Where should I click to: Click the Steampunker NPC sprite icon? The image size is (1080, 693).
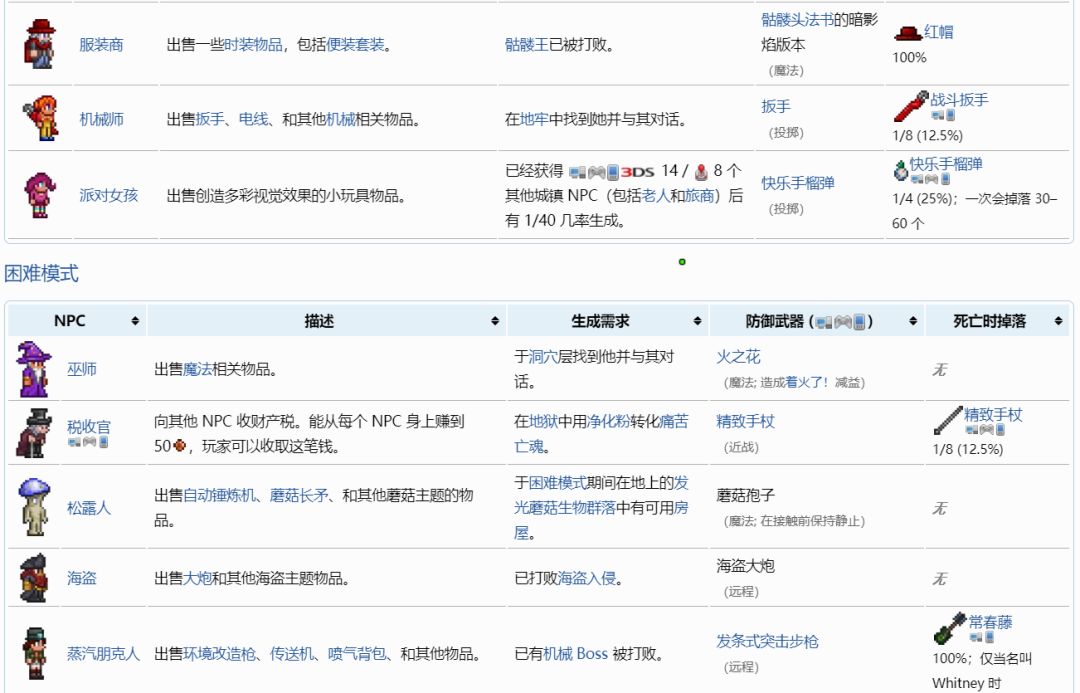[x=34, y=654]
